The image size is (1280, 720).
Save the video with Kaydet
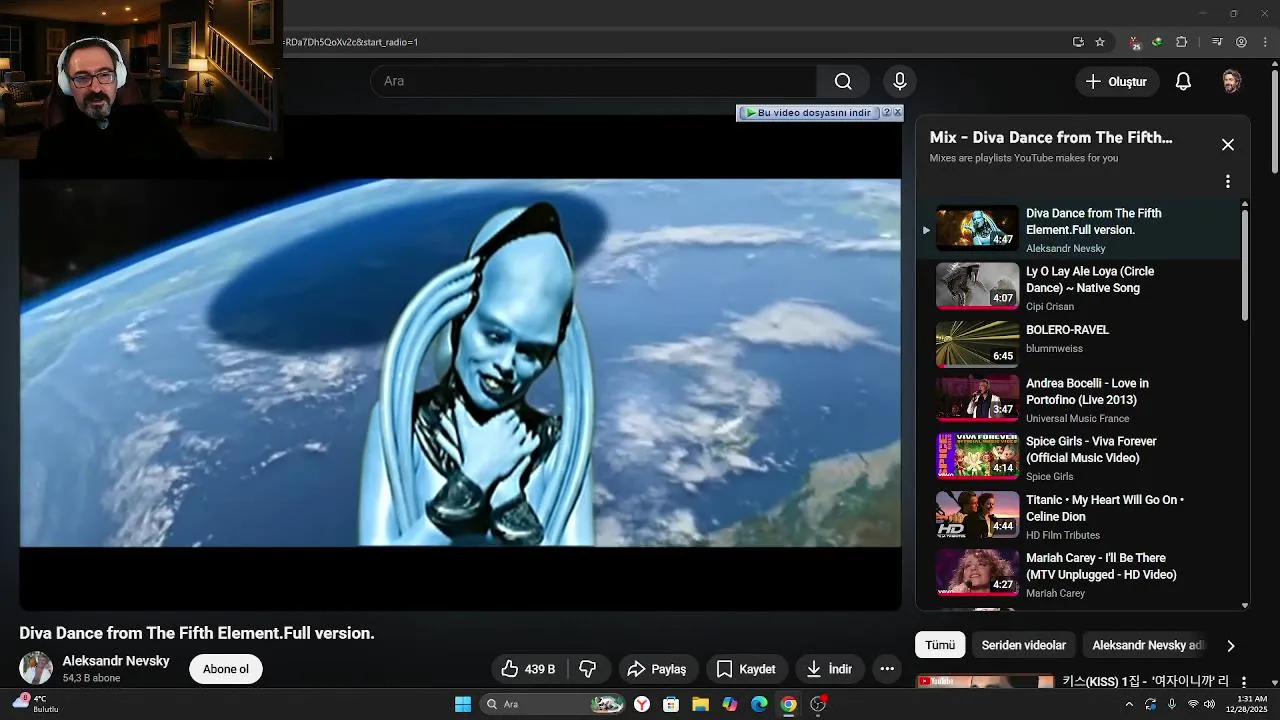746,669
